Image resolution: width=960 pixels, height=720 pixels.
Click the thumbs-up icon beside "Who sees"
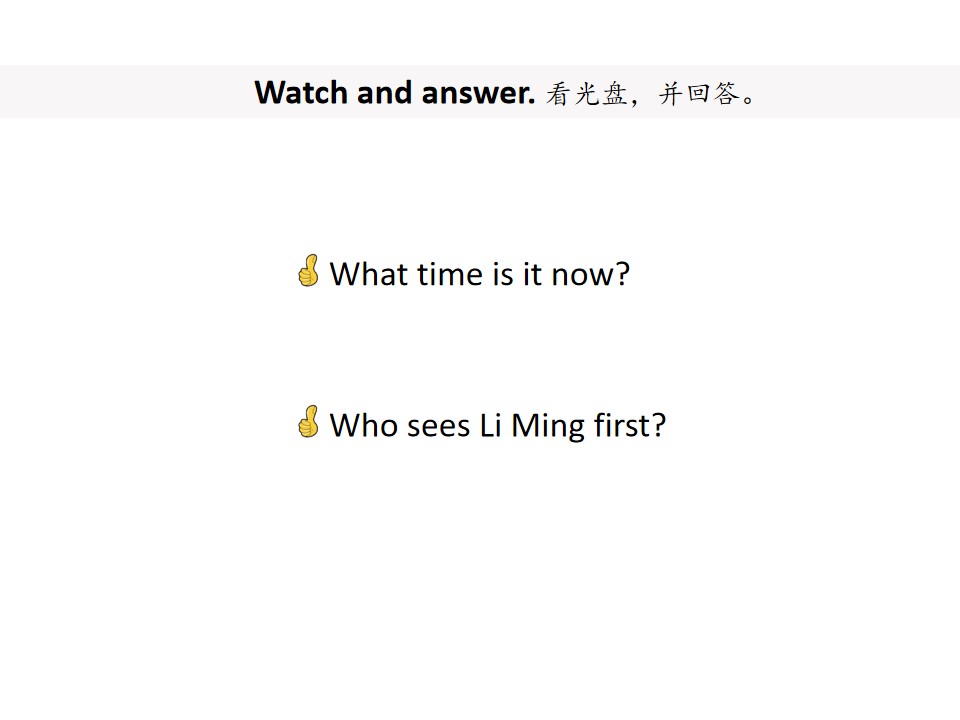click(309, 422)
